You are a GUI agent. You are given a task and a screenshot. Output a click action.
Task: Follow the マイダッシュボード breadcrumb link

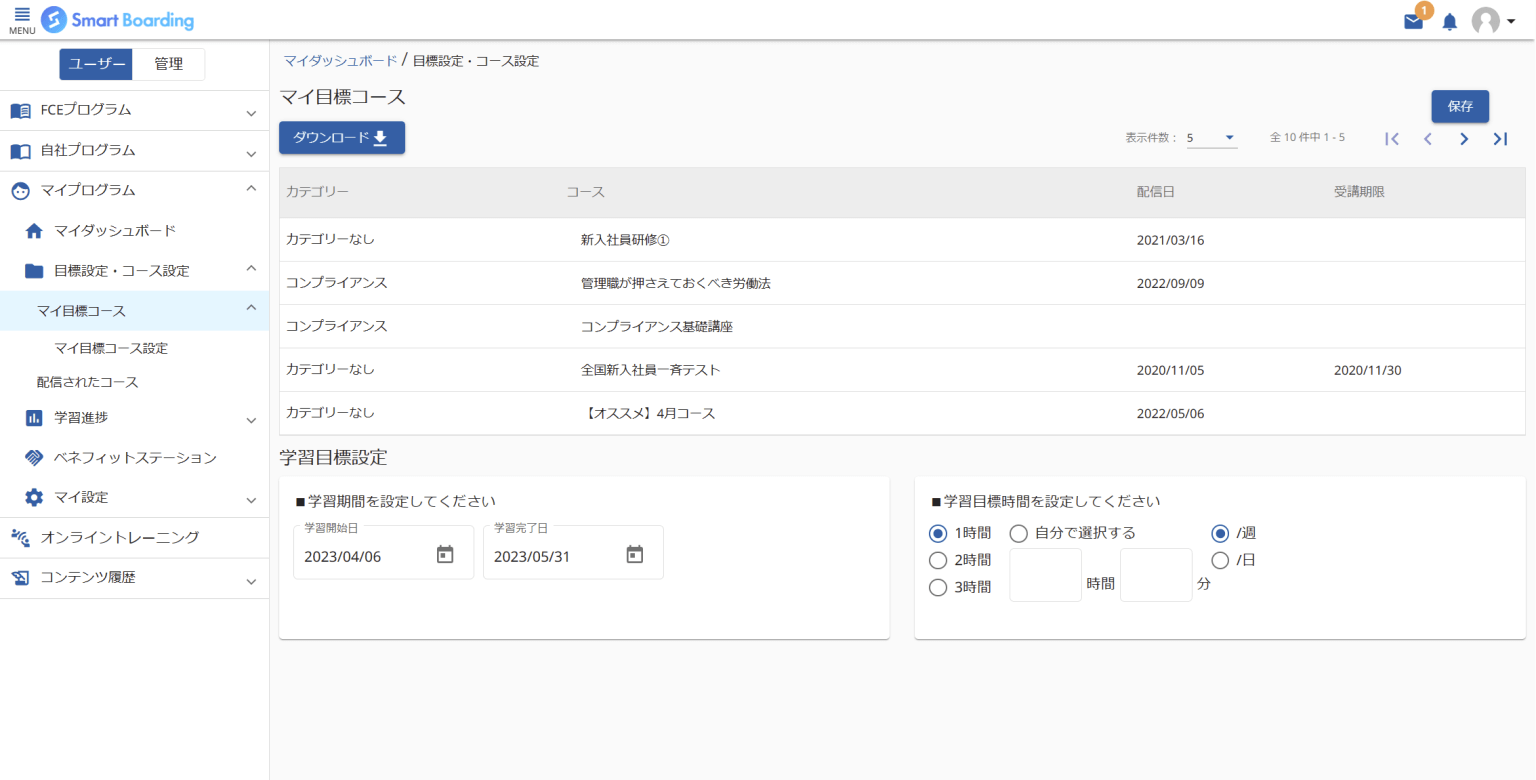click(x=340, y=61)
